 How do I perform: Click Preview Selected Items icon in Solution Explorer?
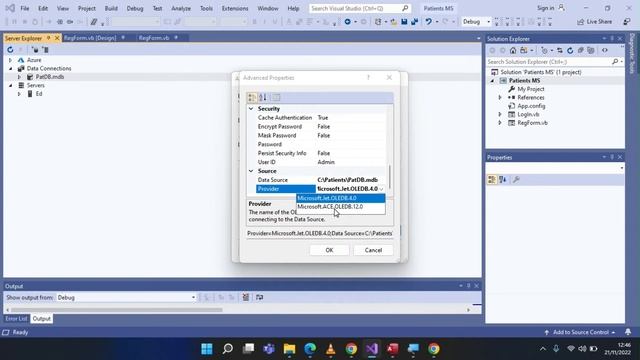click(x=604, y=50)
